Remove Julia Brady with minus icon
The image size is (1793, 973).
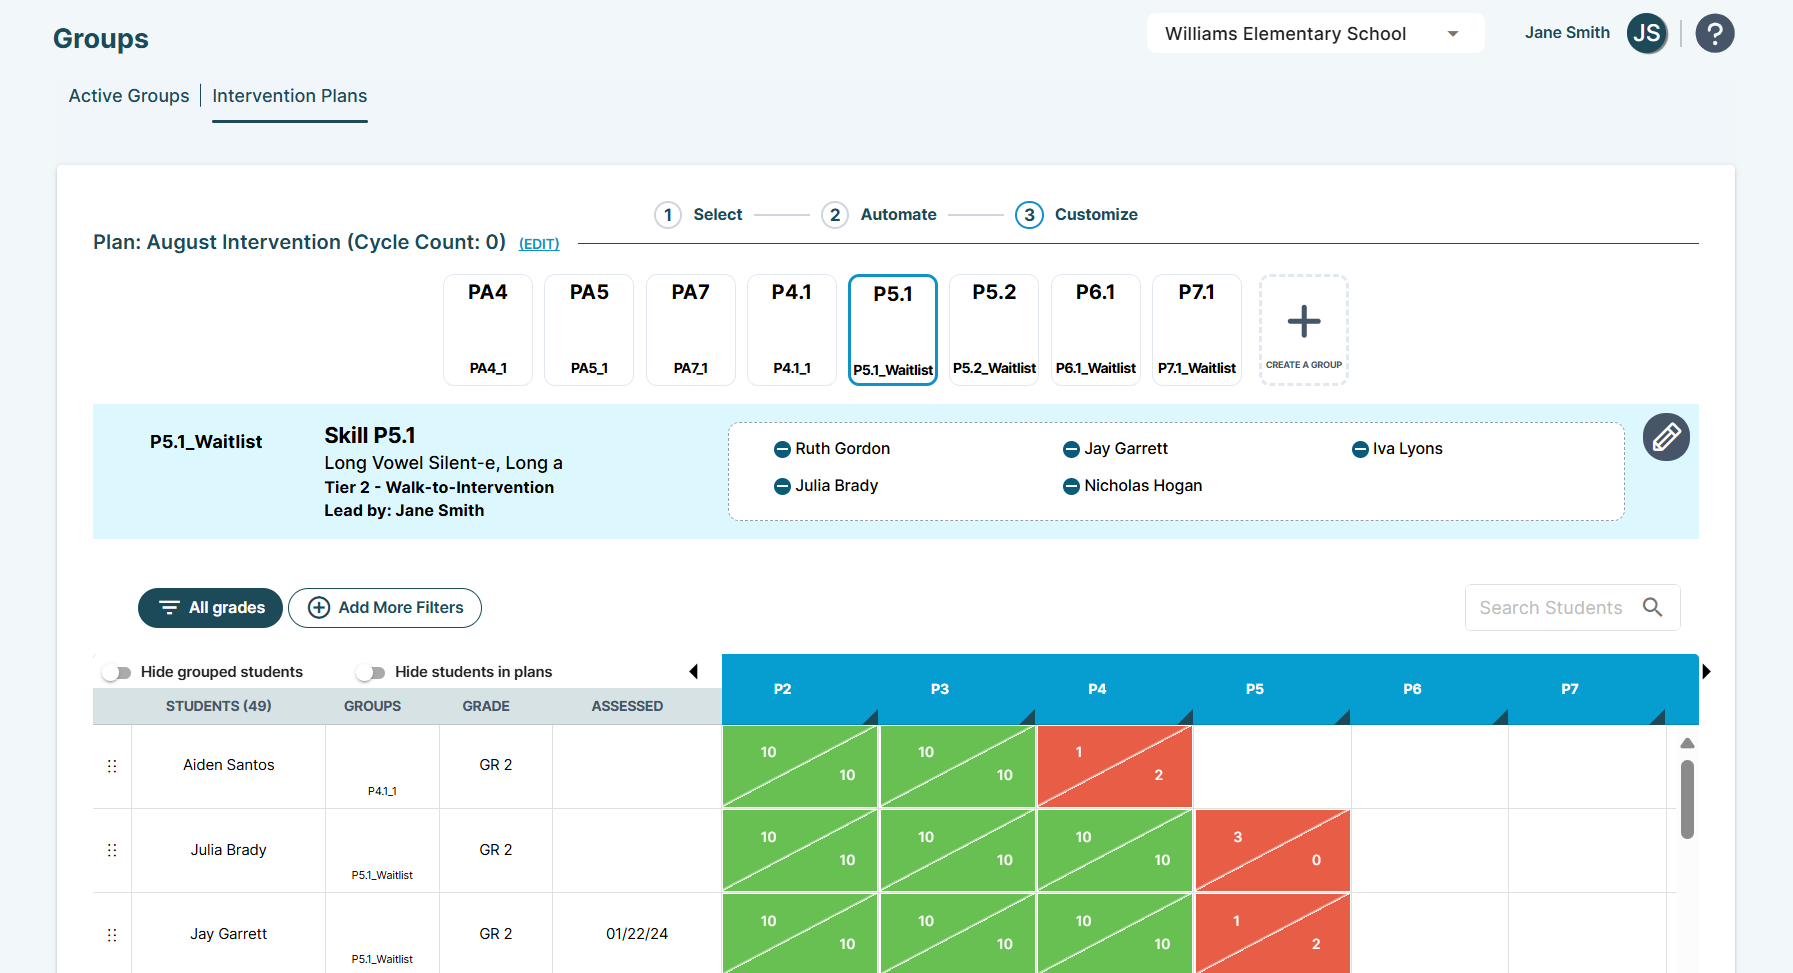pos(782,487)
